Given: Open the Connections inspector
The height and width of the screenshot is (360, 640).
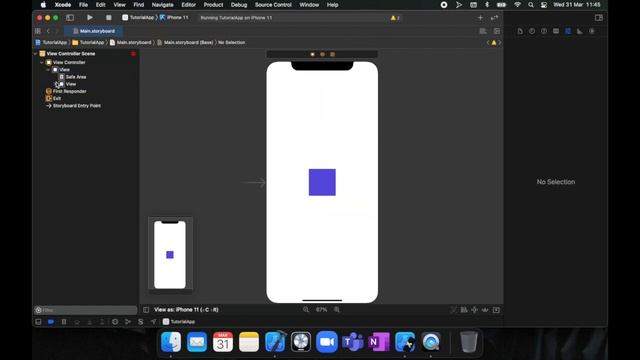Looking at the screenshot, I should pyautogui.click(x=592, y=31).
